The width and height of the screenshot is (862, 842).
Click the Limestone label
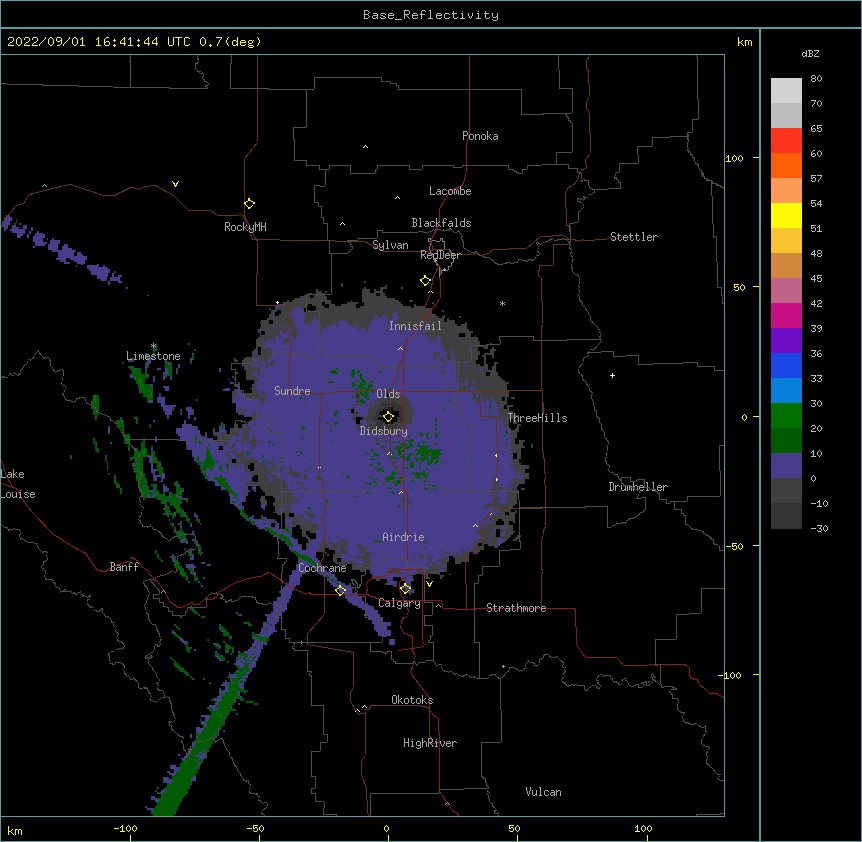click(153, 356)
